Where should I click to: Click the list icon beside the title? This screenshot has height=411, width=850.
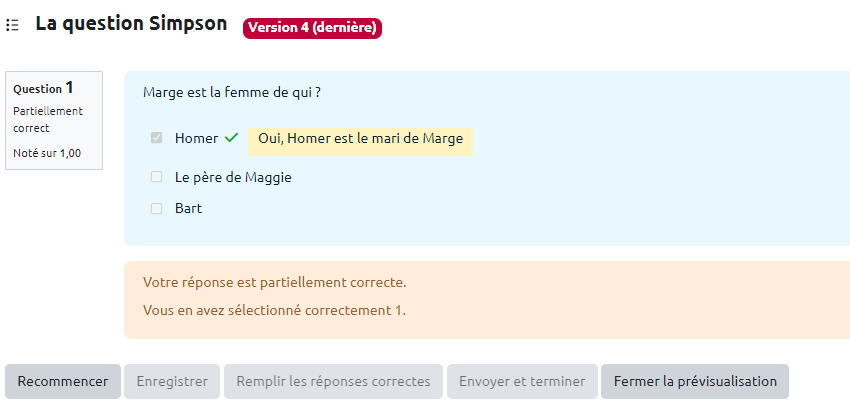[13, 25]
